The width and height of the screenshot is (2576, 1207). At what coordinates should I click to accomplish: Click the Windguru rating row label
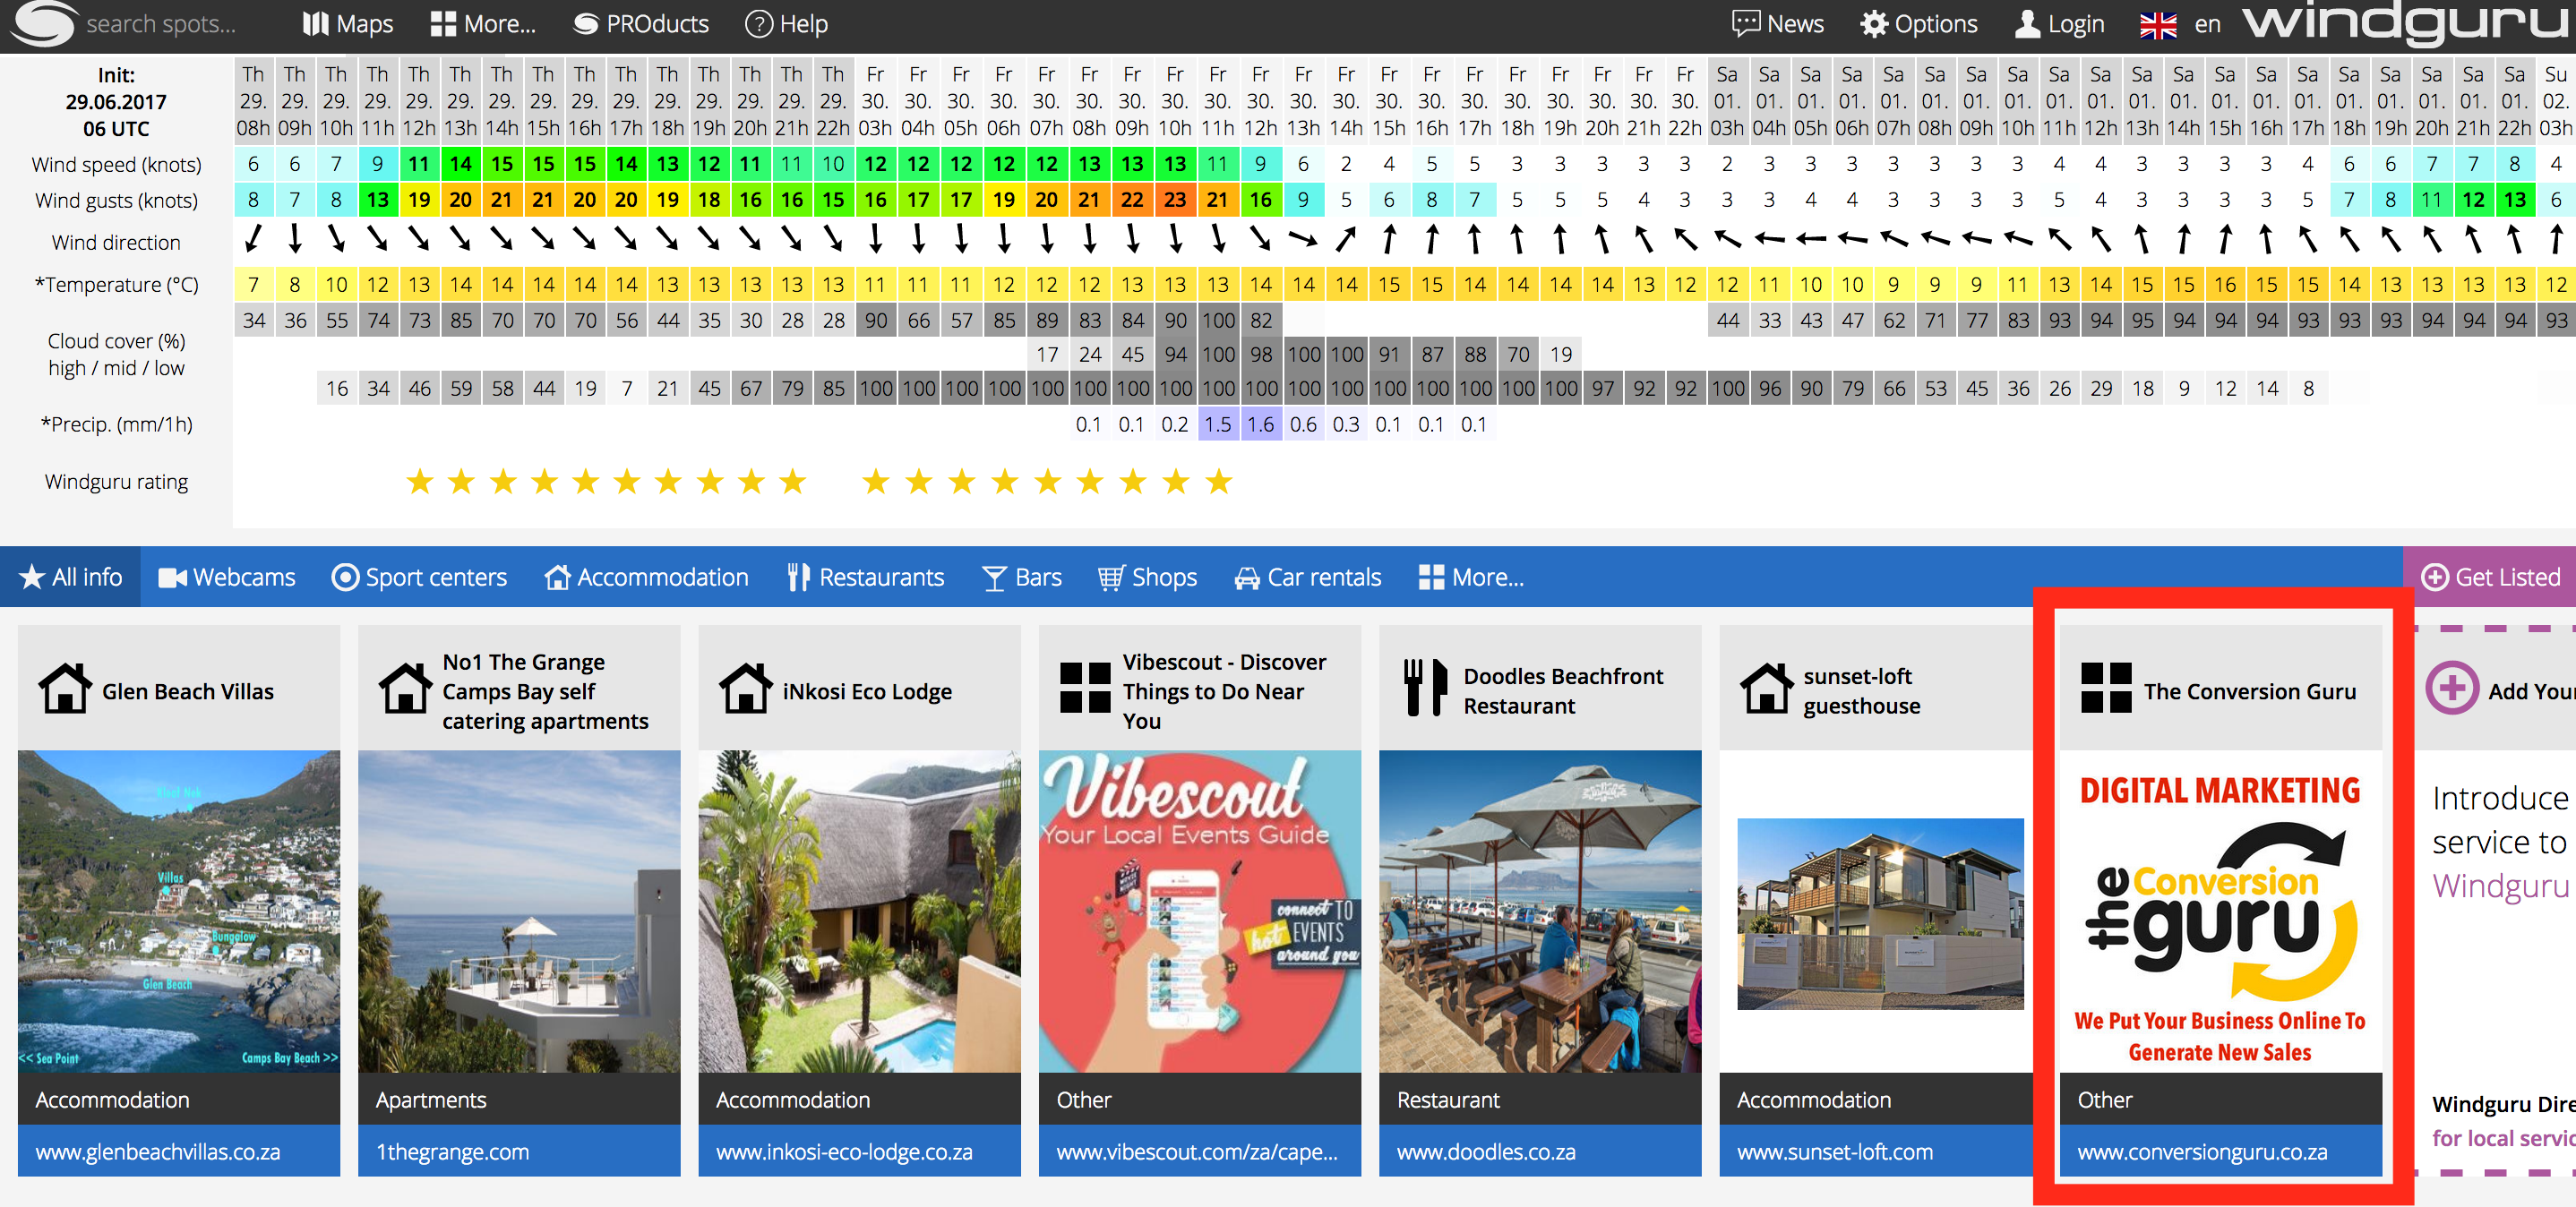click(x=116, y=482)
